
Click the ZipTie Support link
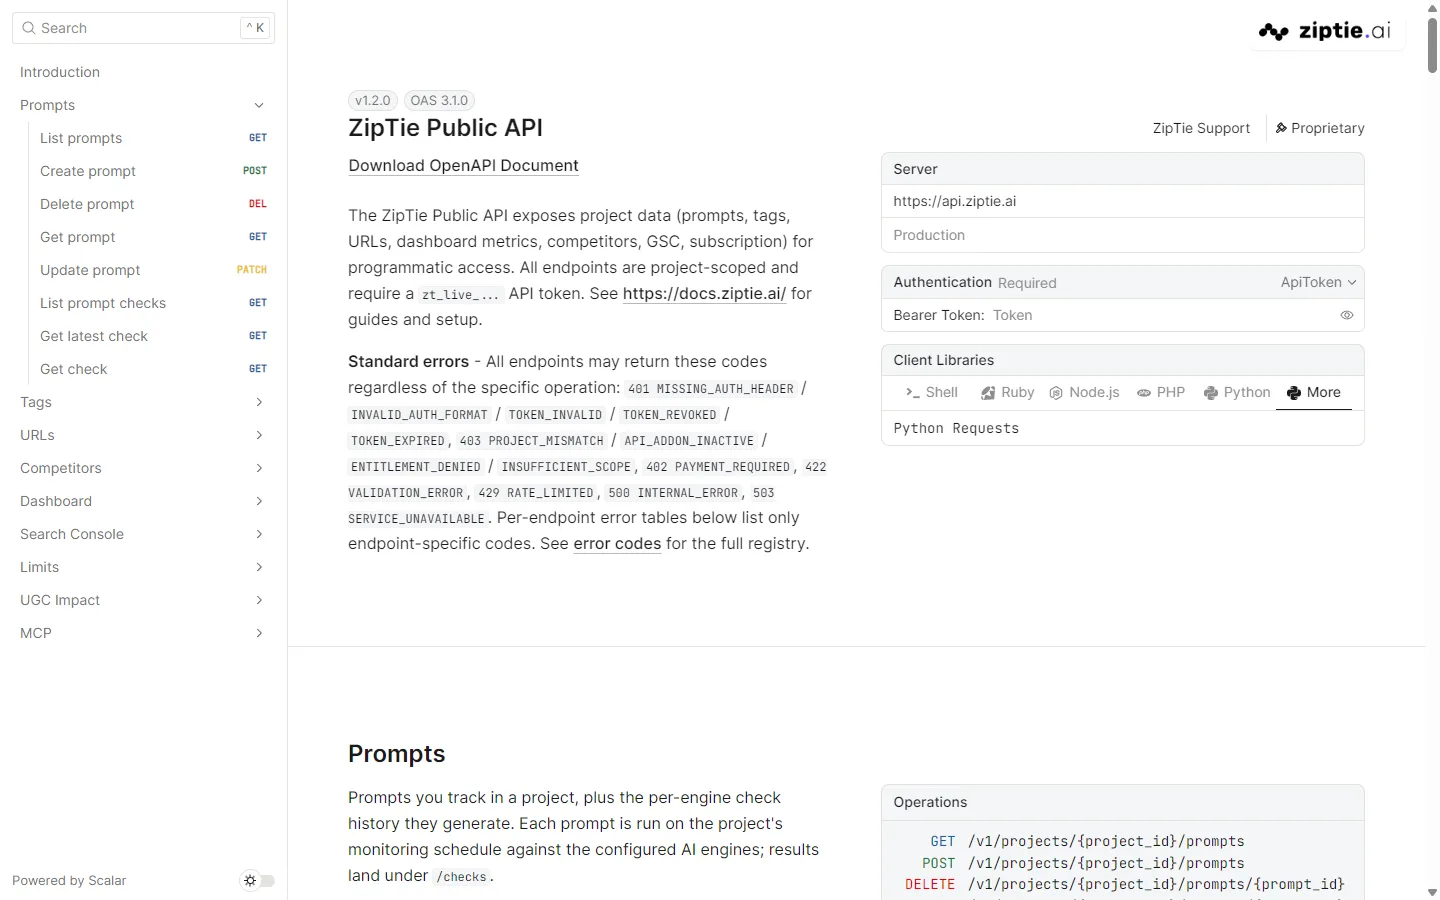point(1201,128)
